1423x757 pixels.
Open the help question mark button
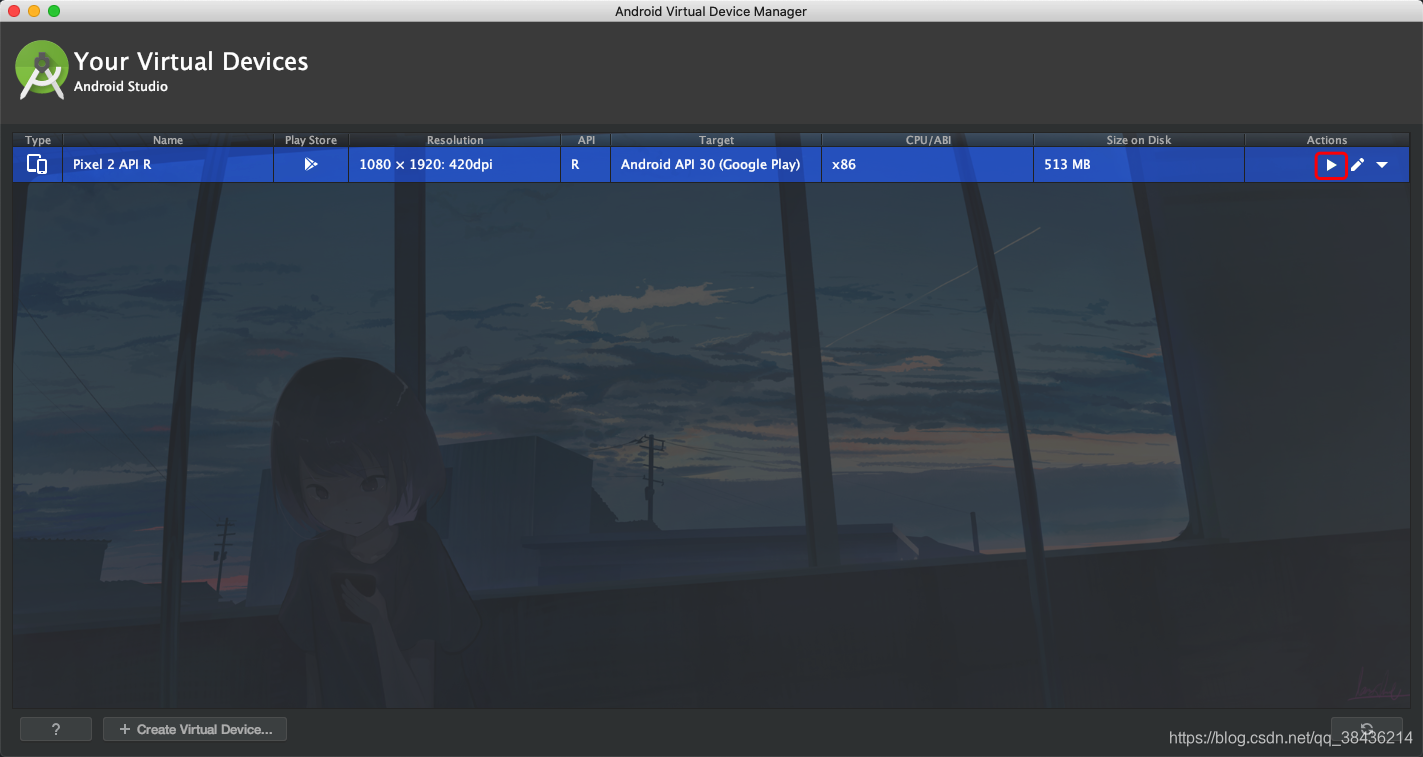point(56,729)
